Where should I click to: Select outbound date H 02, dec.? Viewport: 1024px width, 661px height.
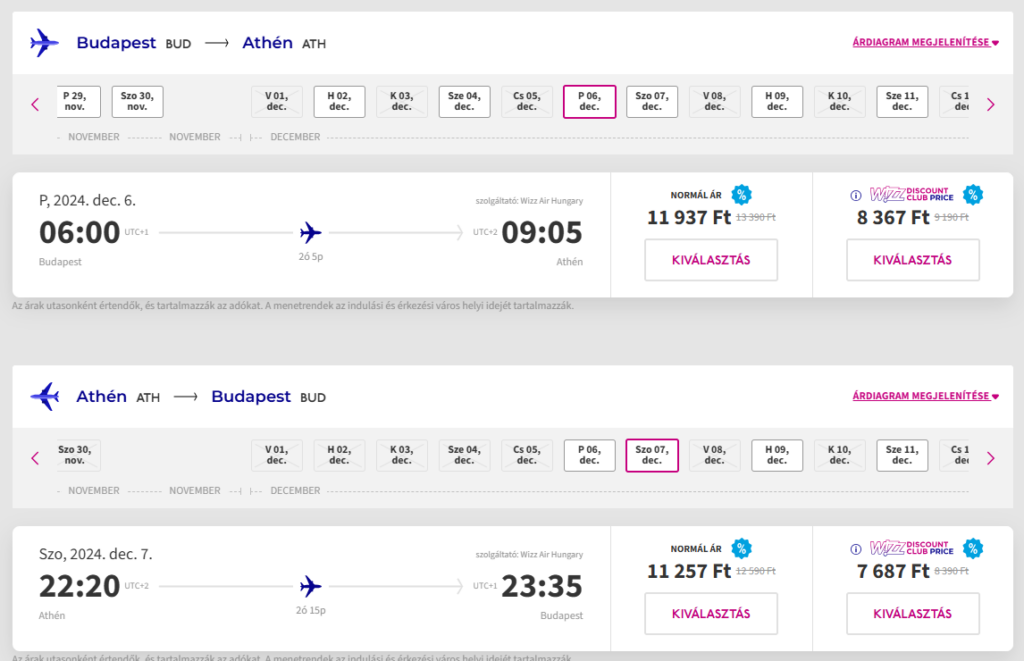coord(340,101)
